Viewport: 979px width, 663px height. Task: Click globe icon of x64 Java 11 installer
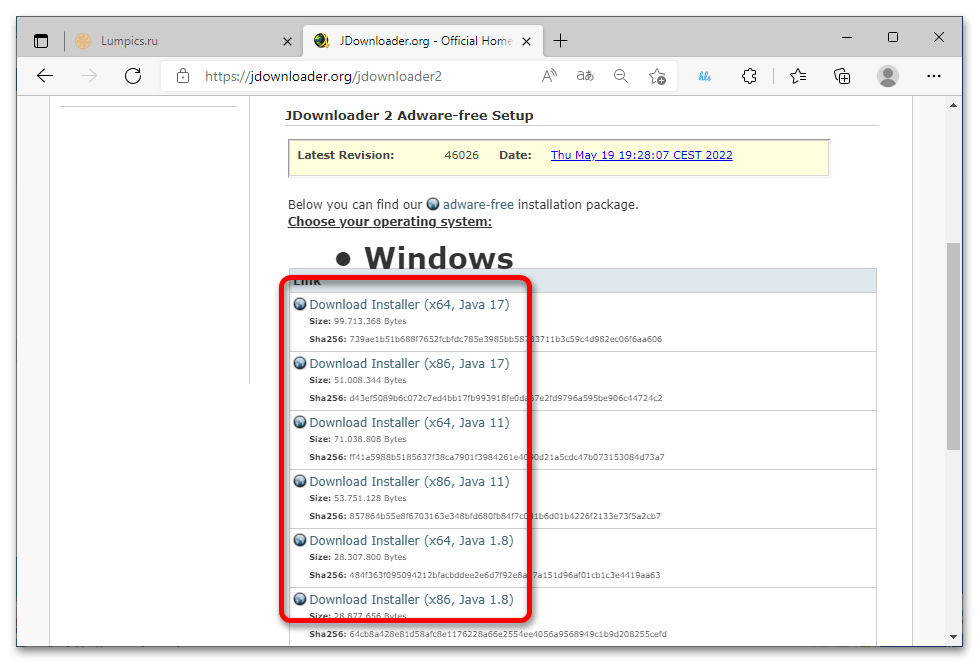pos(300,422)
